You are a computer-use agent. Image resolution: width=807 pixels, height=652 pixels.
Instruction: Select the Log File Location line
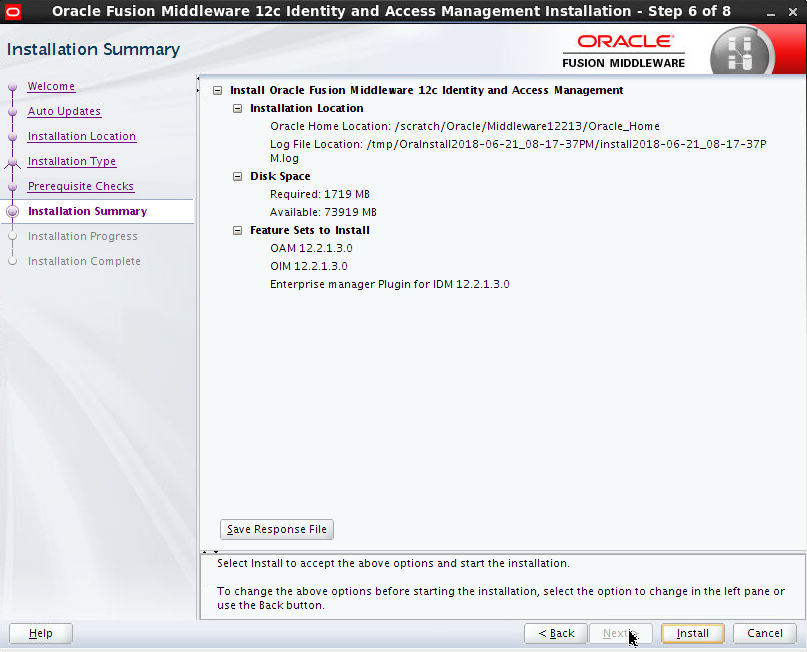[518, 151]
